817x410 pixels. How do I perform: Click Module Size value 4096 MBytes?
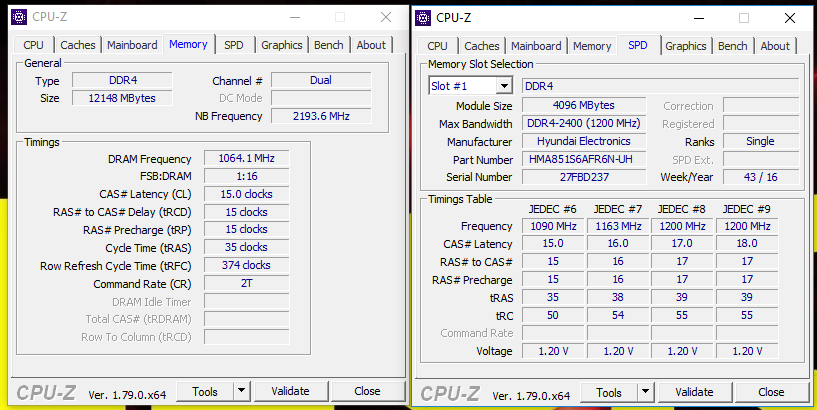click(x=584, y=105)
